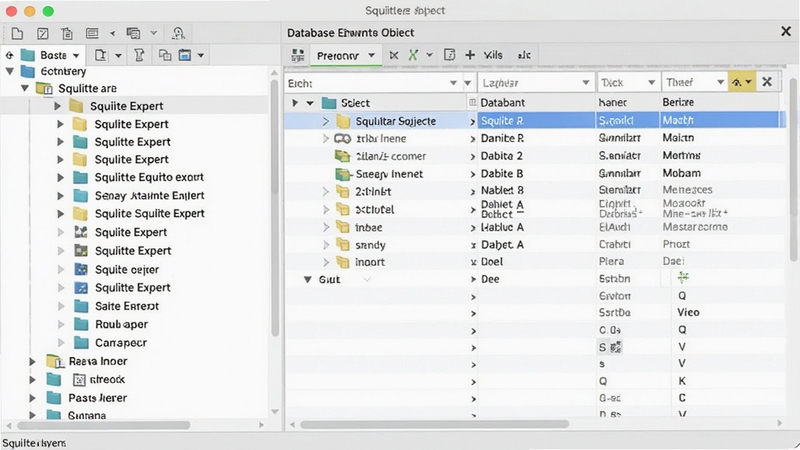Open the Tbaef filter dropdown
The image size is (800, 450).
[x=720, y=82]
